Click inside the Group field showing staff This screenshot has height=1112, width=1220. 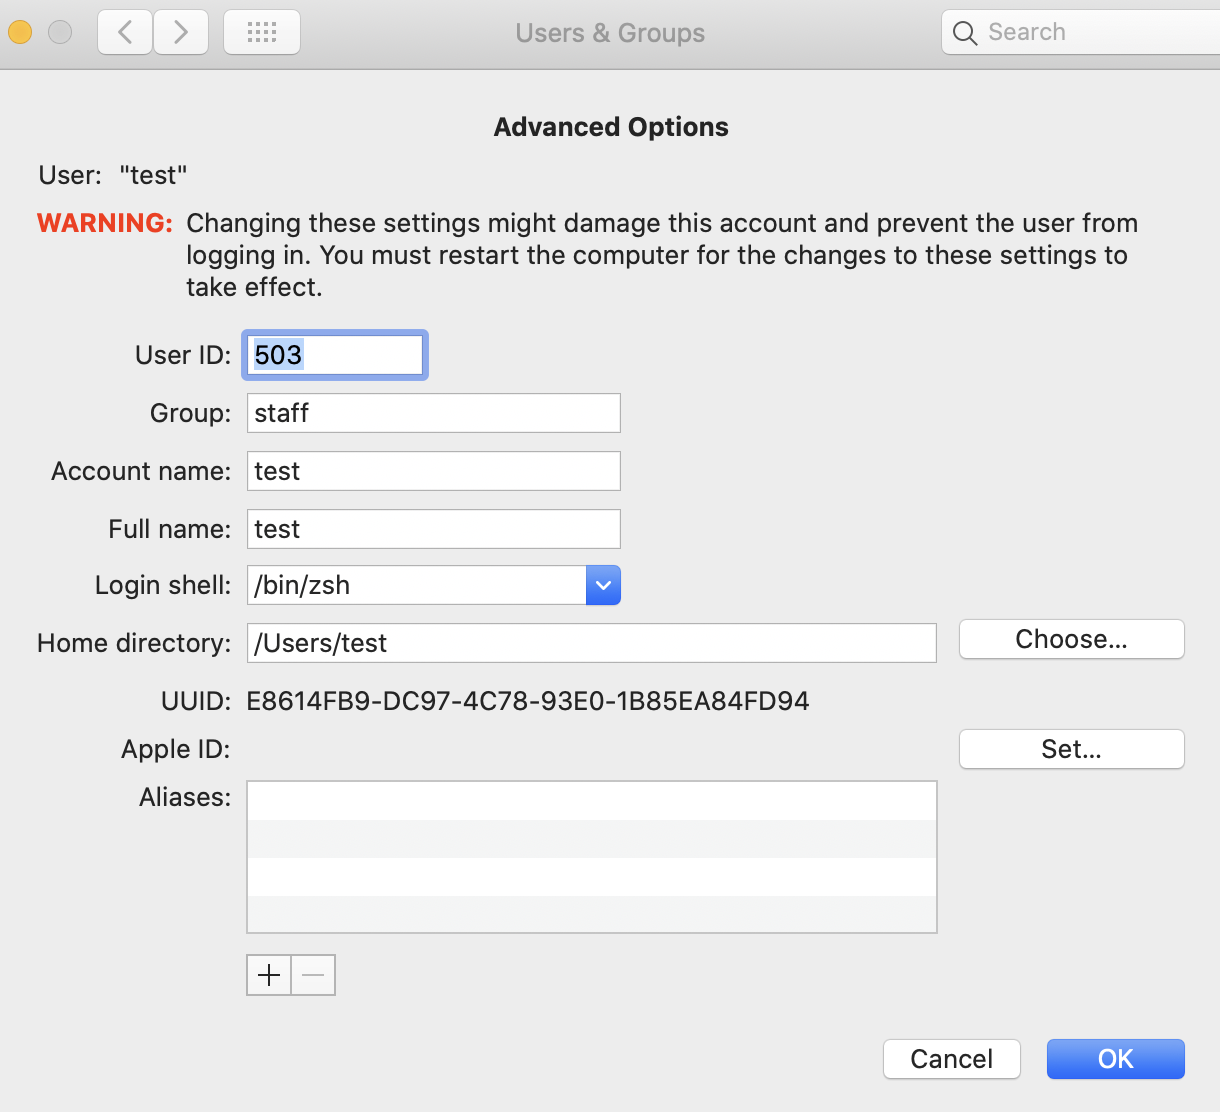(433, 413)
